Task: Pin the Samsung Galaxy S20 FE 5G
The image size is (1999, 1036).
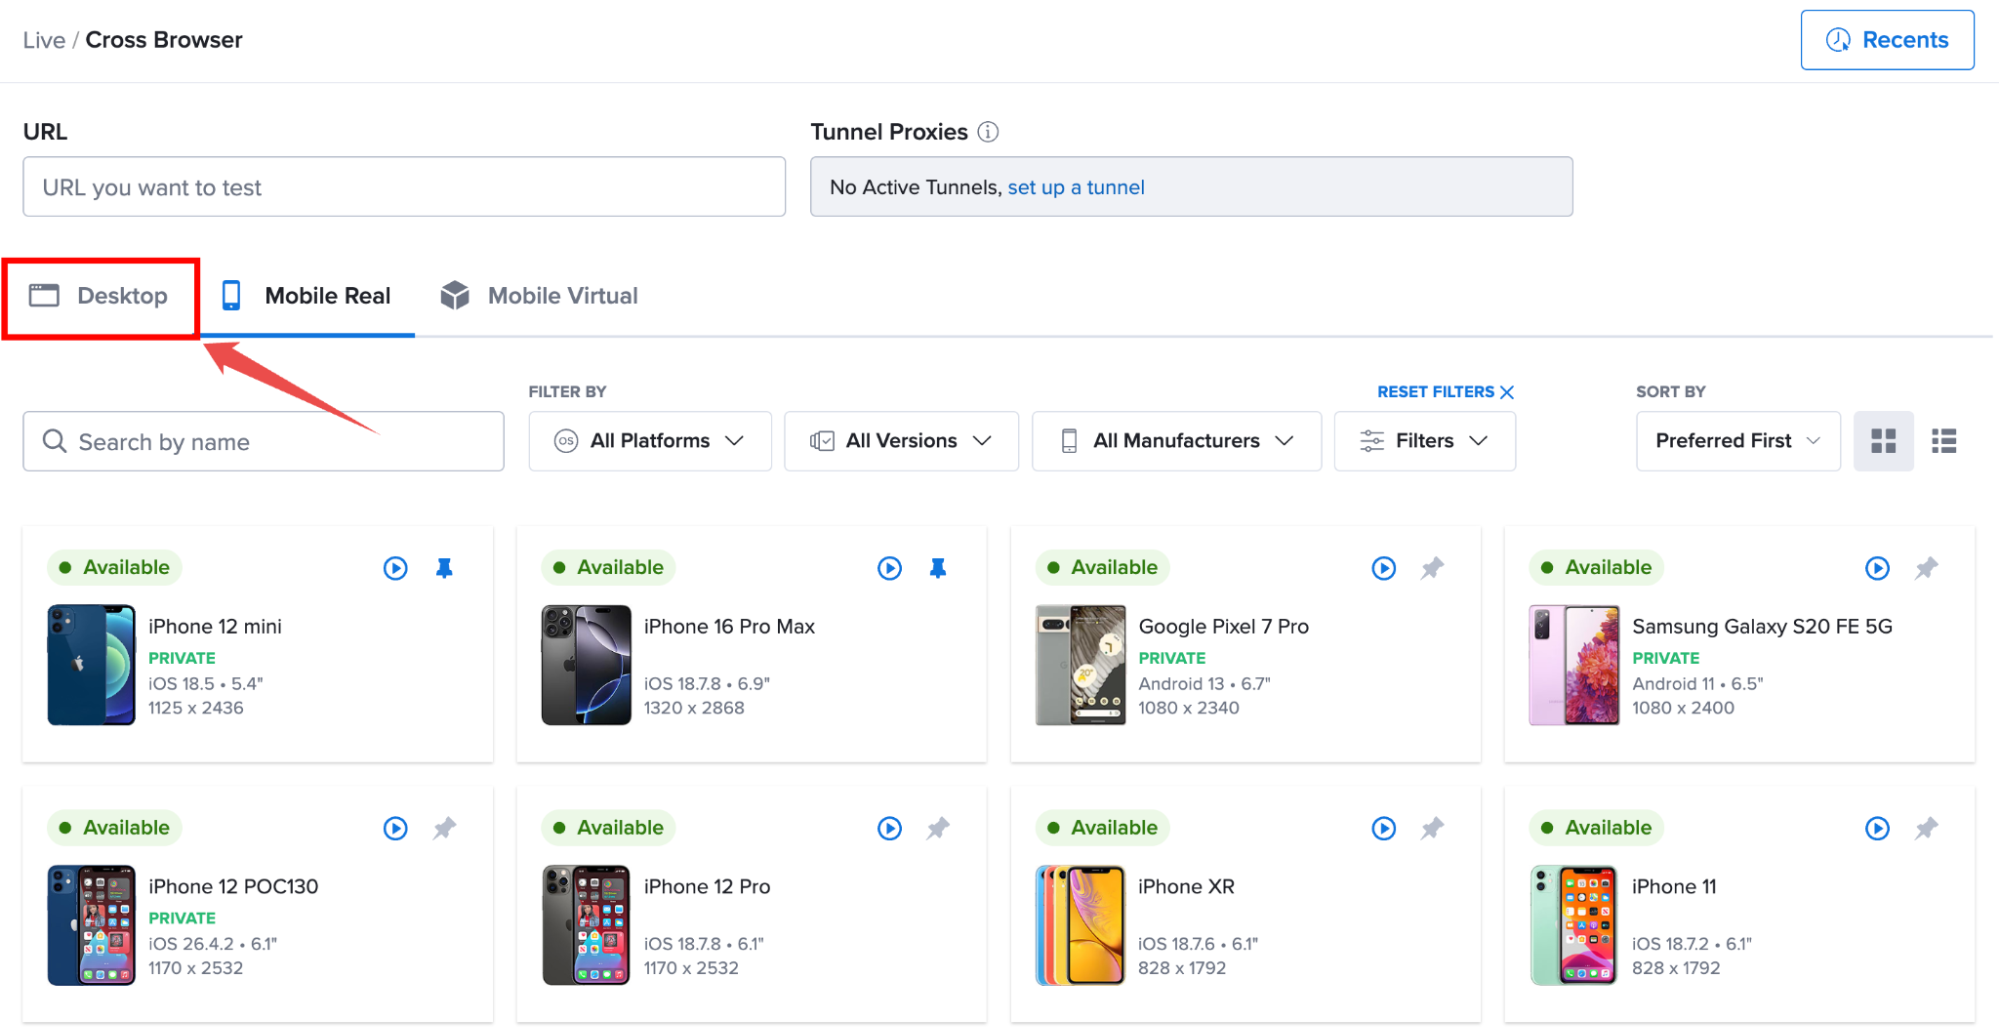Action: click(1926, 568)
